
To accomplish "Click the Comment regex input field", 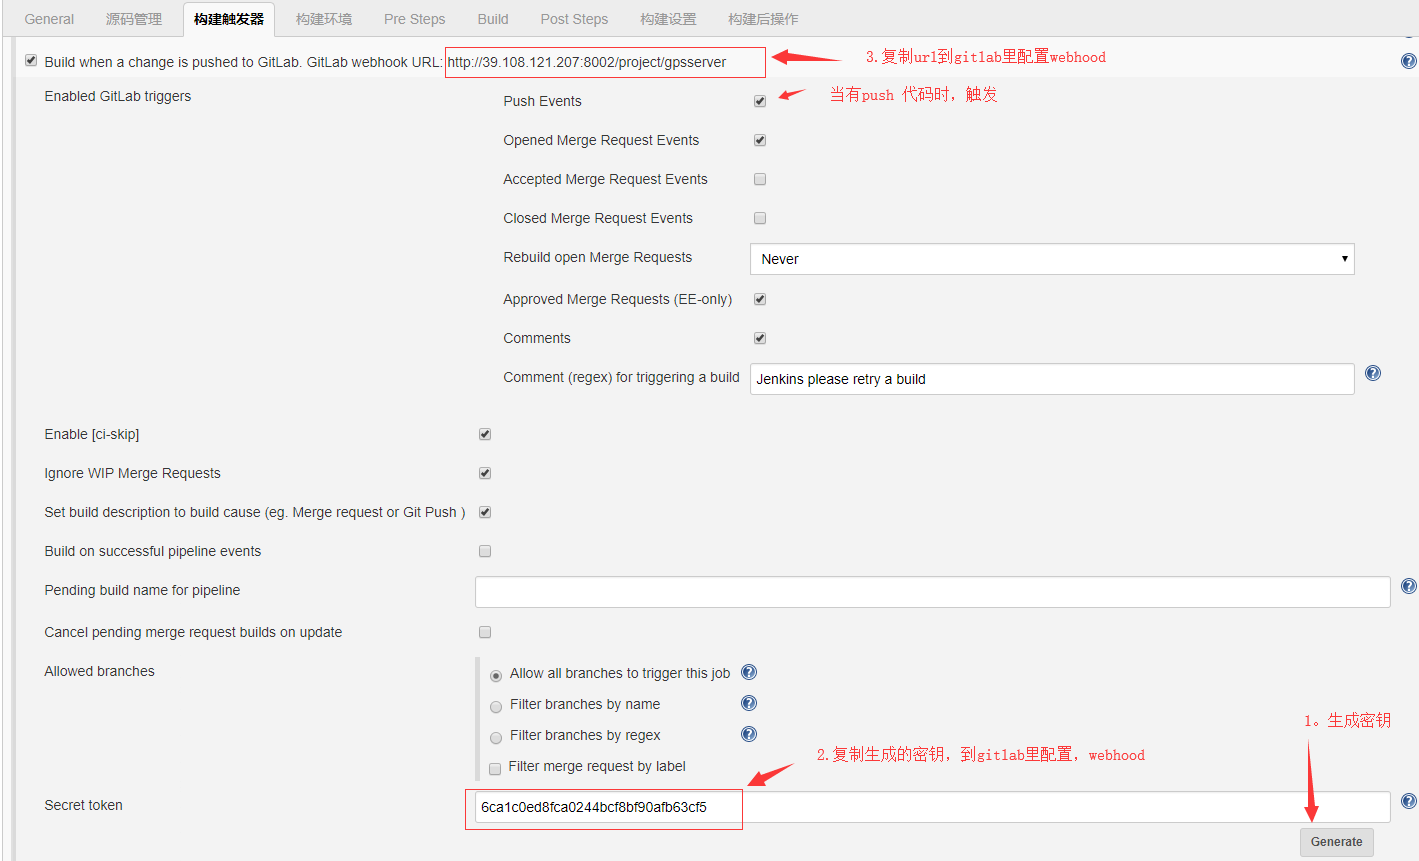I will coord(1052,379).
